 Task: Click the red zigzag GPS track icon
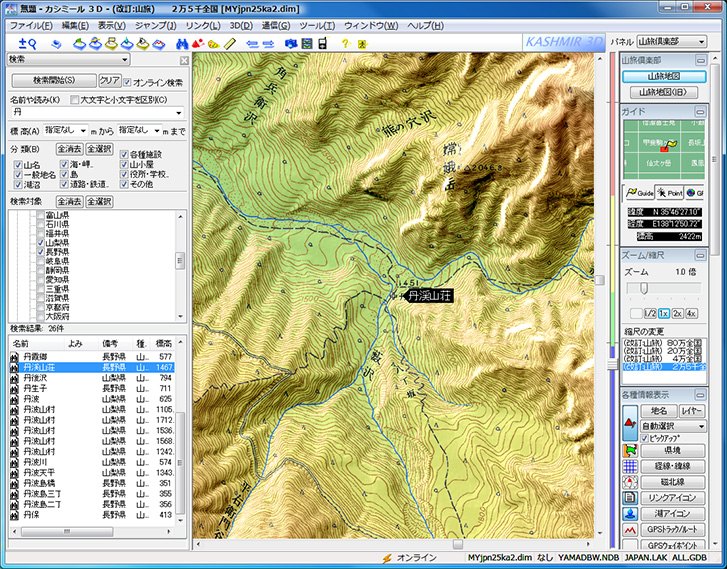point(630,529)
